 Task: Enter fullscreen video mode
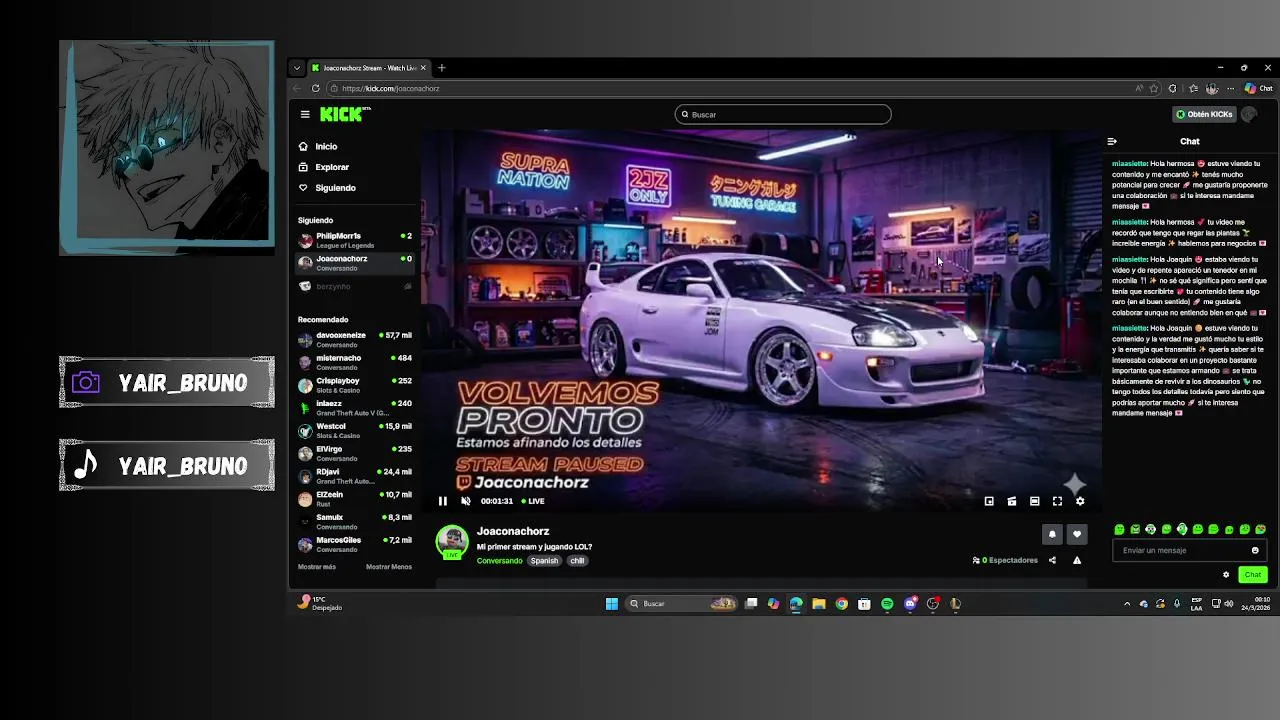(1057, 501)
